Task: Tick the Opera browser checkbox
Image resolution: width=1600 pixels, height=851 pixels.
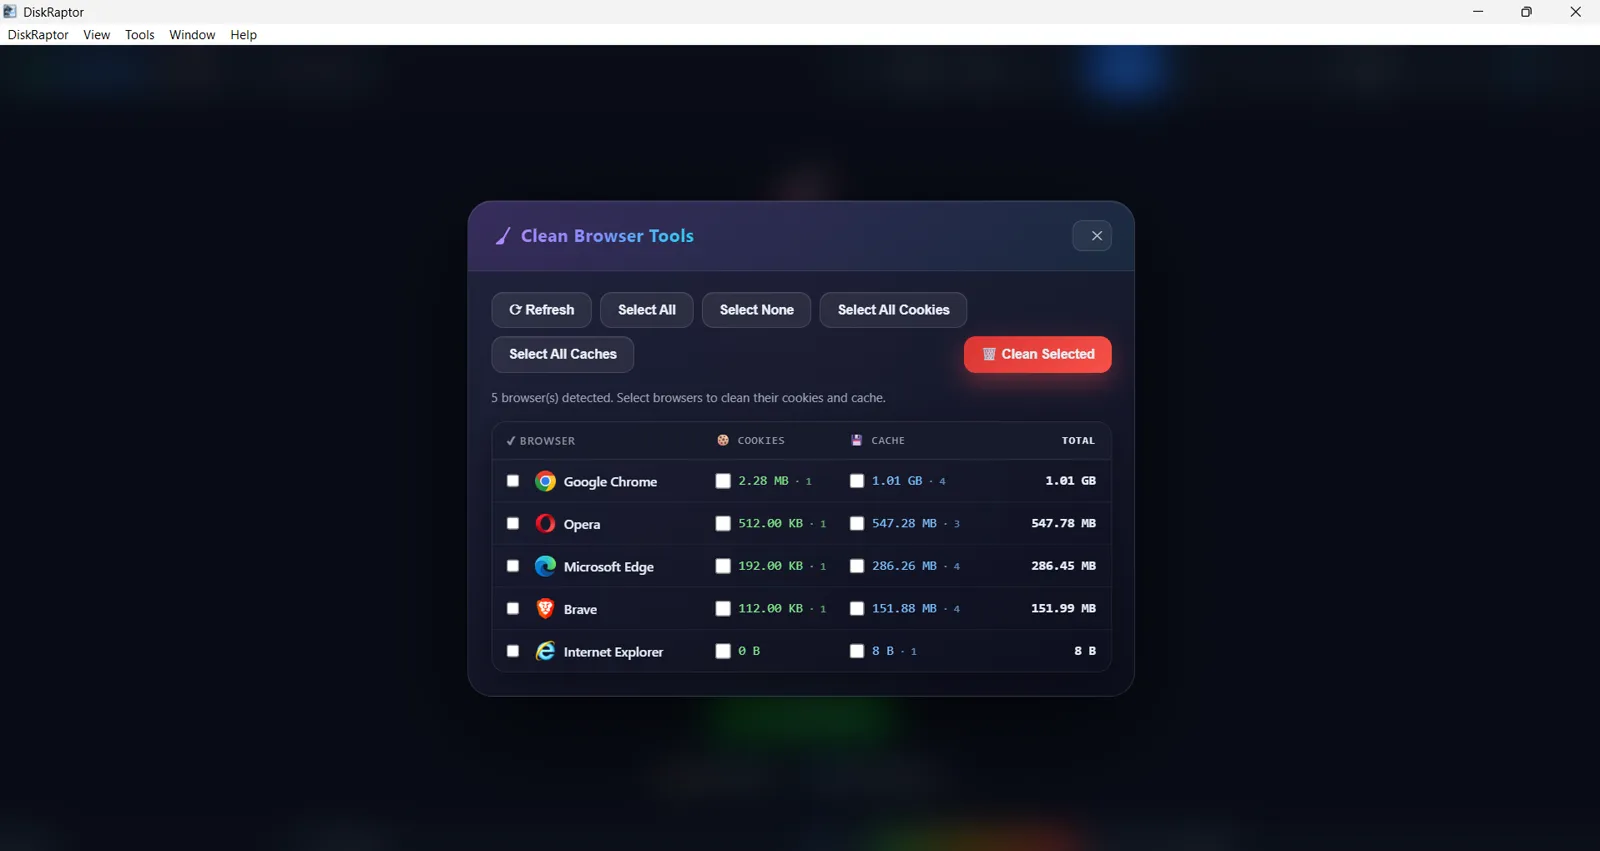Action: pos(513,523)
